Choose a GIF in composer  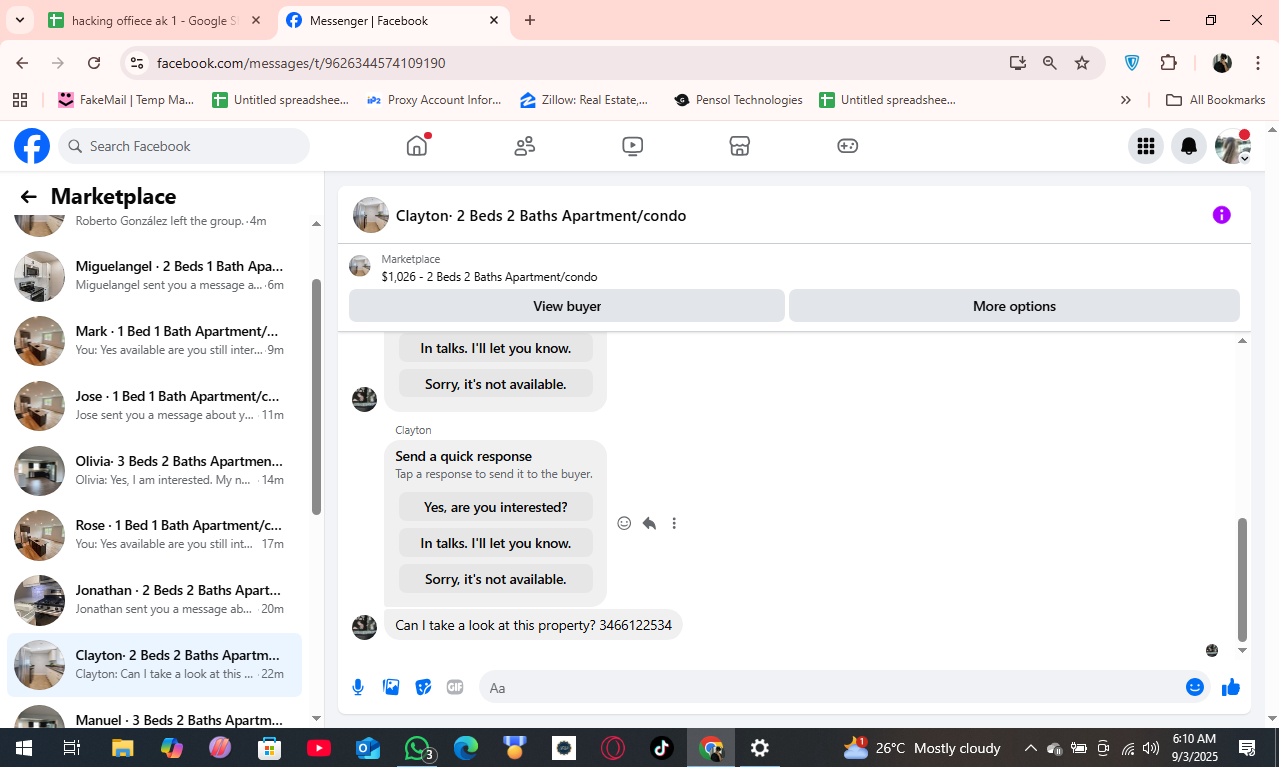(x=455, y=687)
